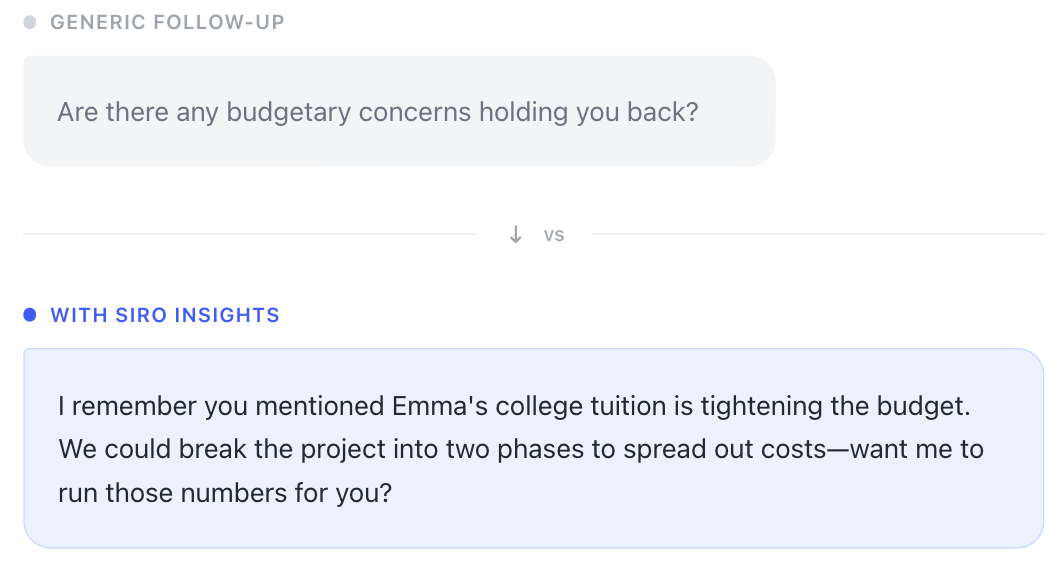Click the blue dot beside With Siro Insights
Image resolution: width=1060 pixels, height=562 pixels.
tap(30, 315)
